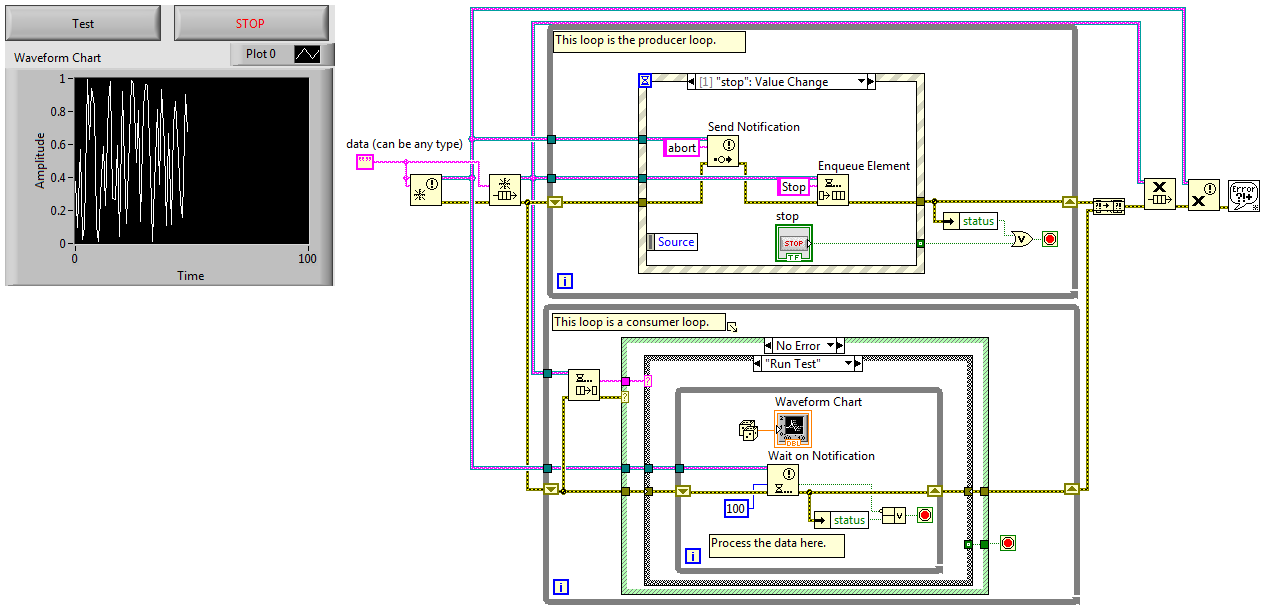This screenshot has height=610, width=1265.
Task: Click the 100 numeric timeout constant
Action: [736, 509]
